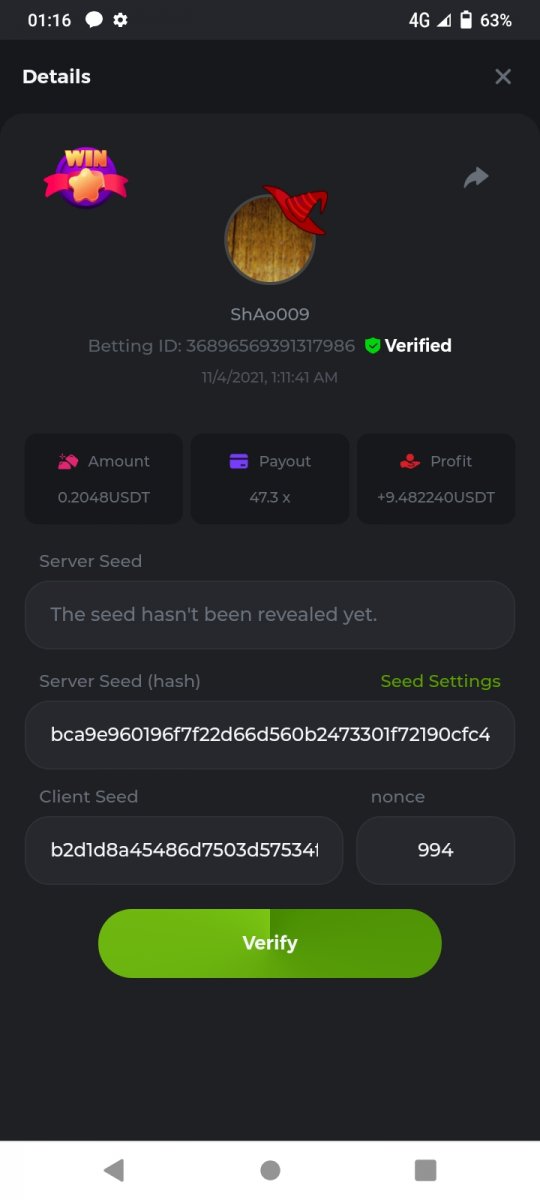Tap the Betting ID number
540x1200 pixels.
coord(270,346)
